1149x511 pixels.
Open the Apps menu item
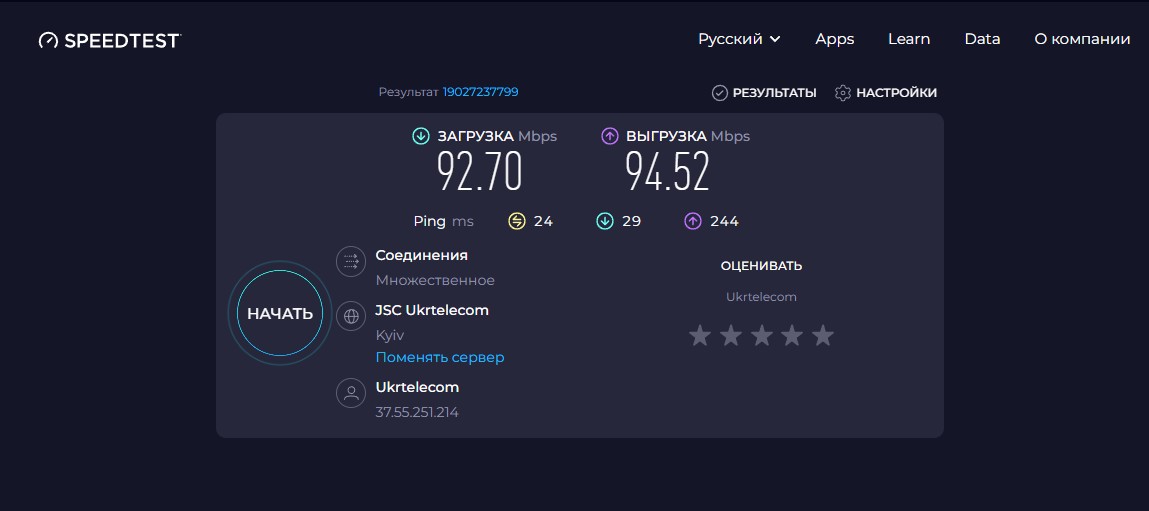[834, 39]
